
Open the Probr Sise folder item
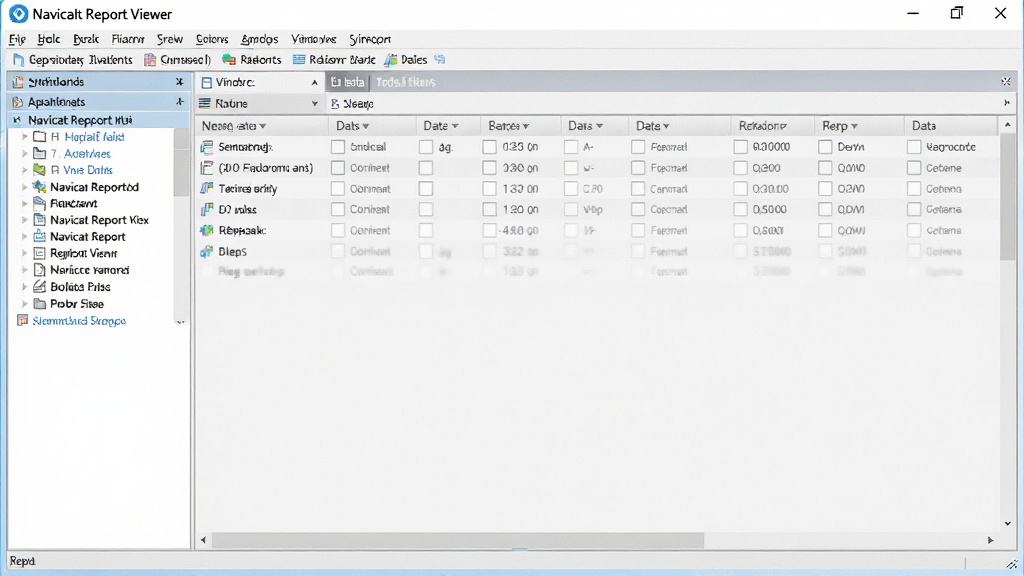[76, 304]
